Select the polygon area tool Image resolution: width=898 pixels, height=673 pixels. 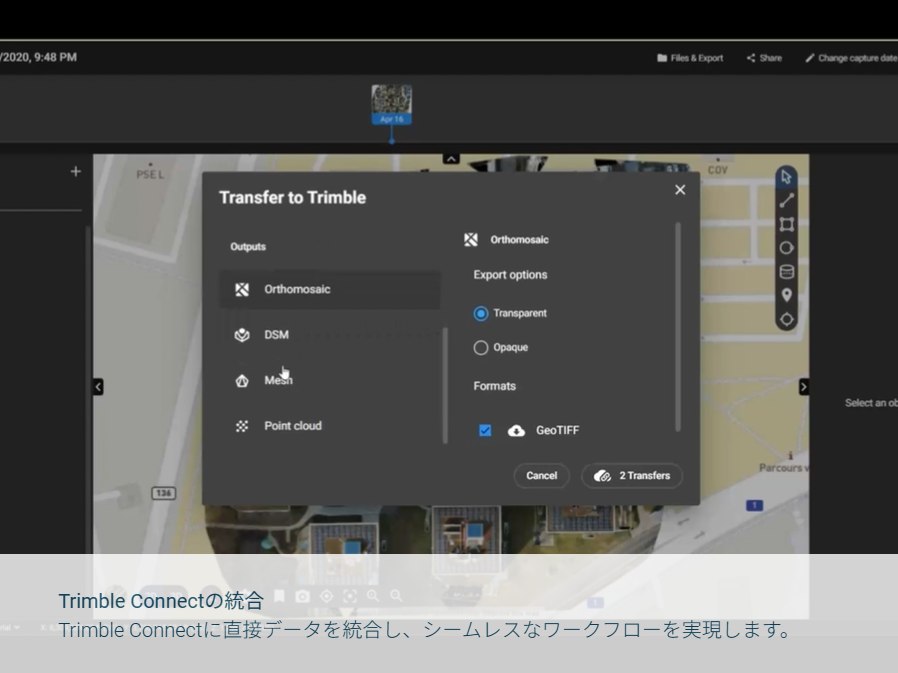click(786, 225)
